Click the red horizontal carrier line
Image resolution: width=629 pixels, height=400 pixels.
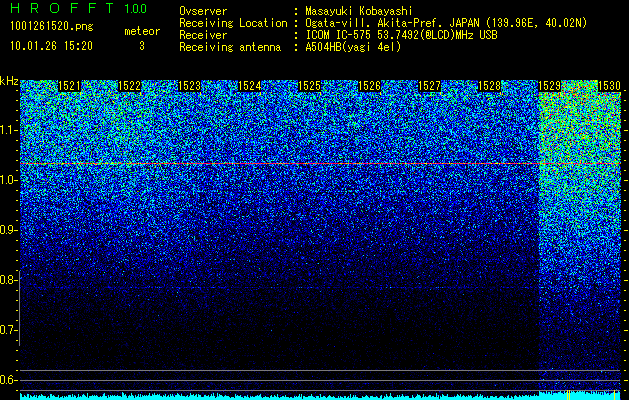320,164
